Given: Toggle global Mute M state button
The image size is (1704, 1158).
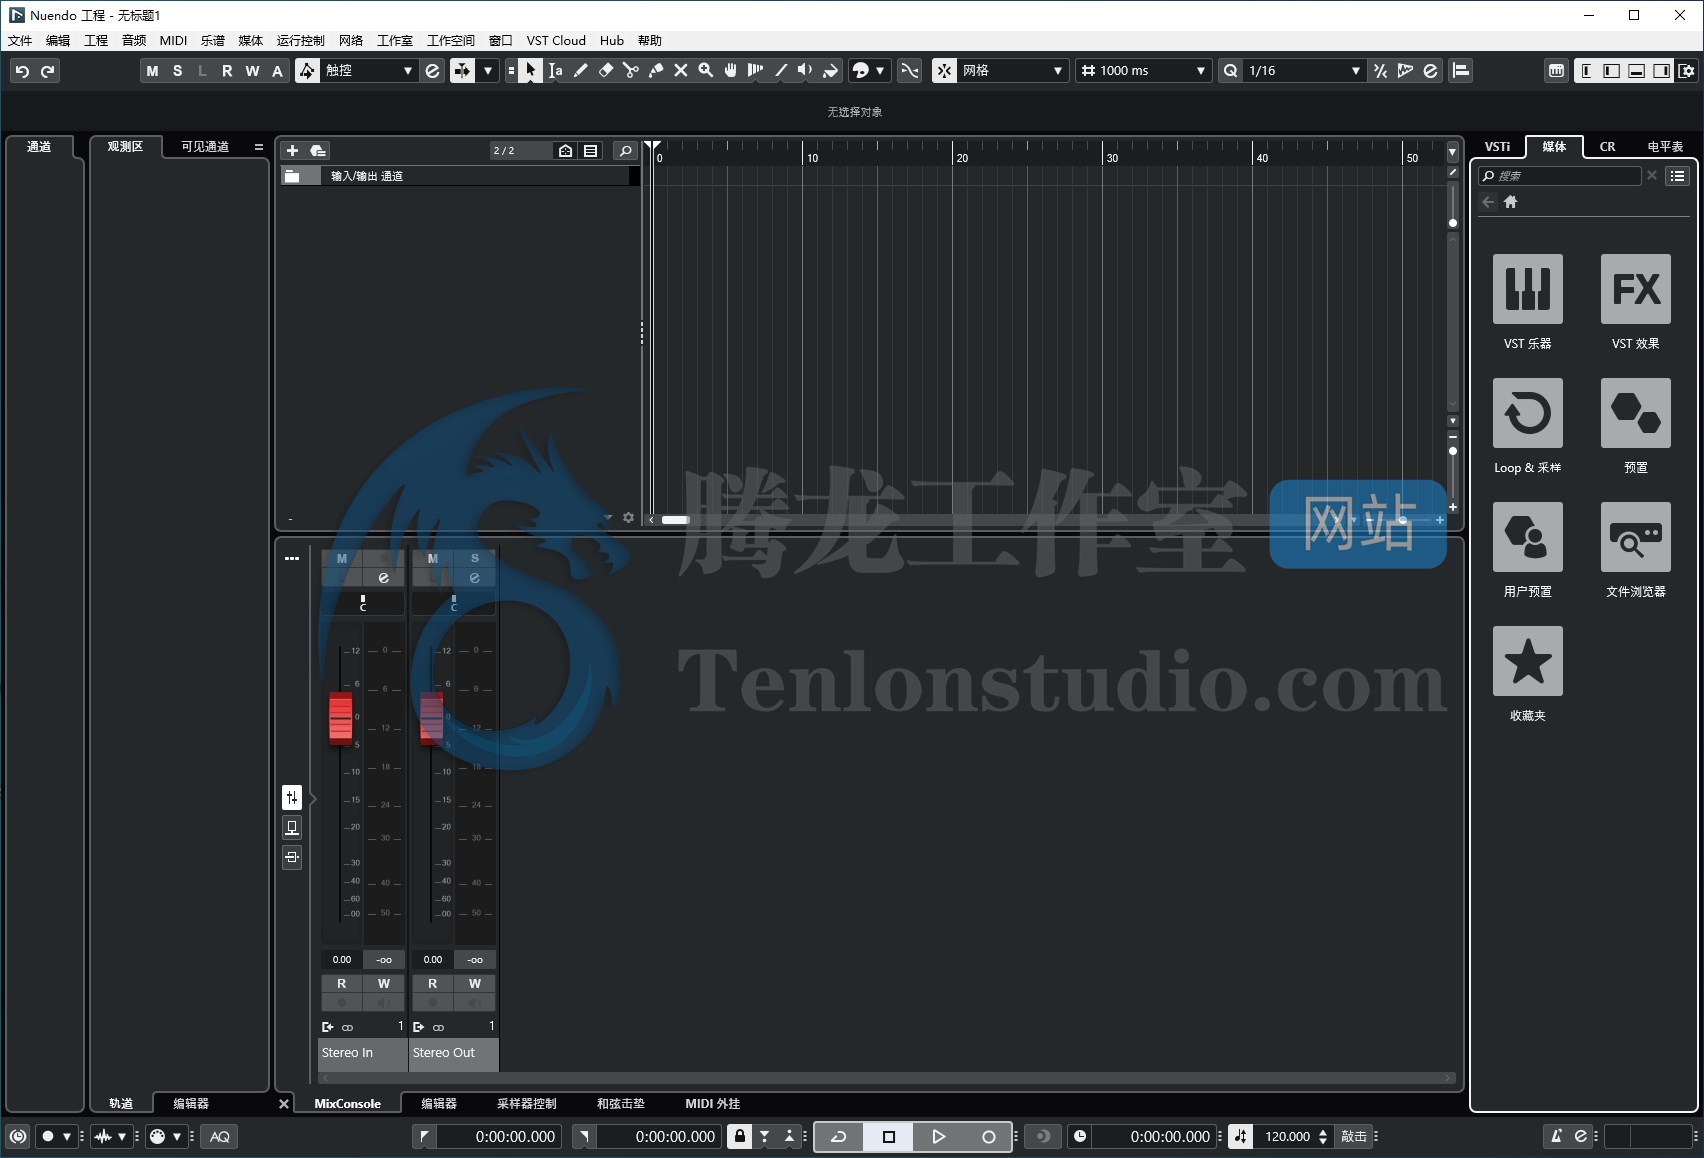Looking at the screenshot, I should [152, 71].
